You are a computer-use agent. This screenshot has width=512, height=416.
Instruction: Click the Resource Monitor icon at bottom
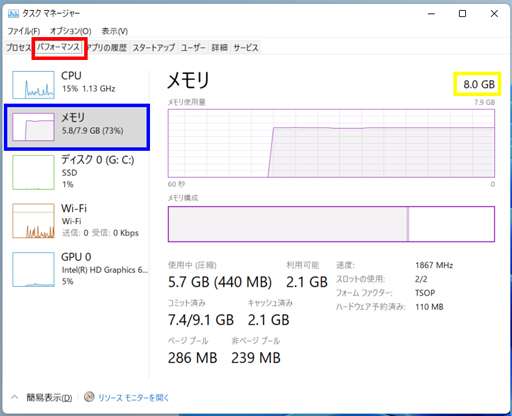click(89, 397)
